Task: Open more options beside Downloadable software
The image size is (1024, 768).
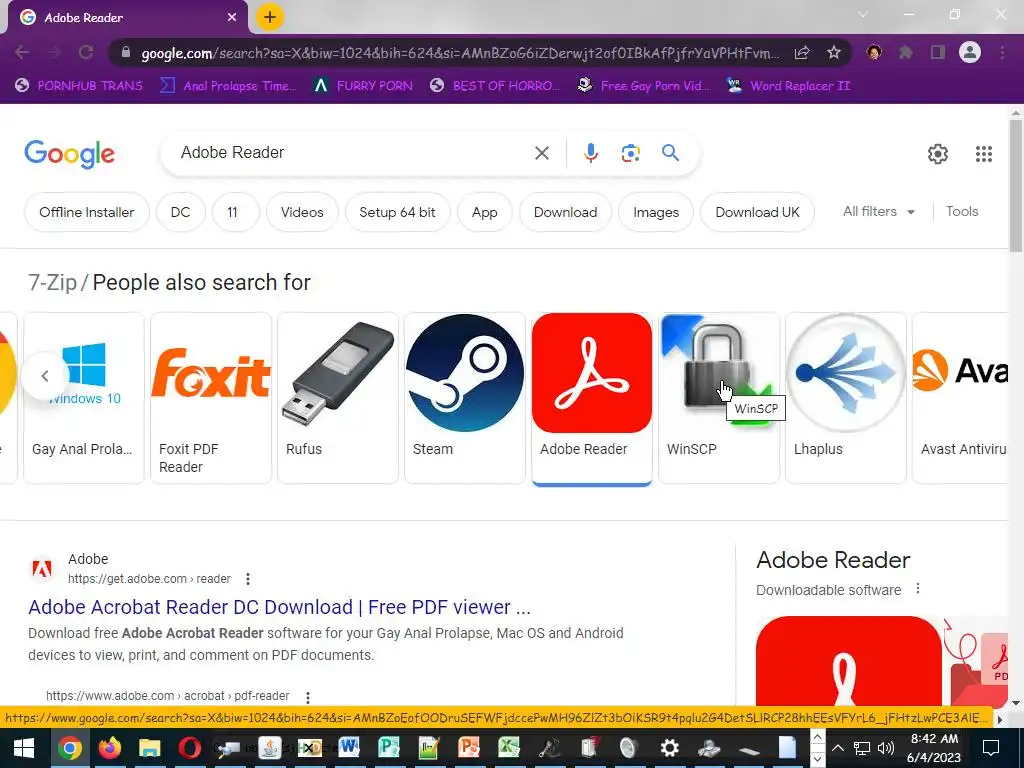Action: click(x=918, y=588)
